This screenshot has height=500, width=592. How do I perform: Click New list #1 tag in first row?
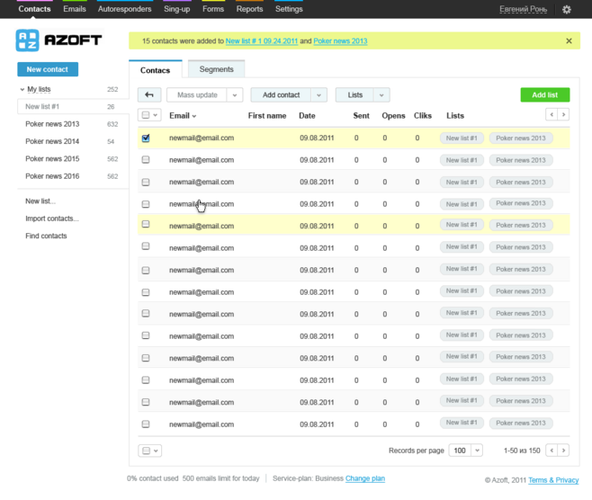461,138
